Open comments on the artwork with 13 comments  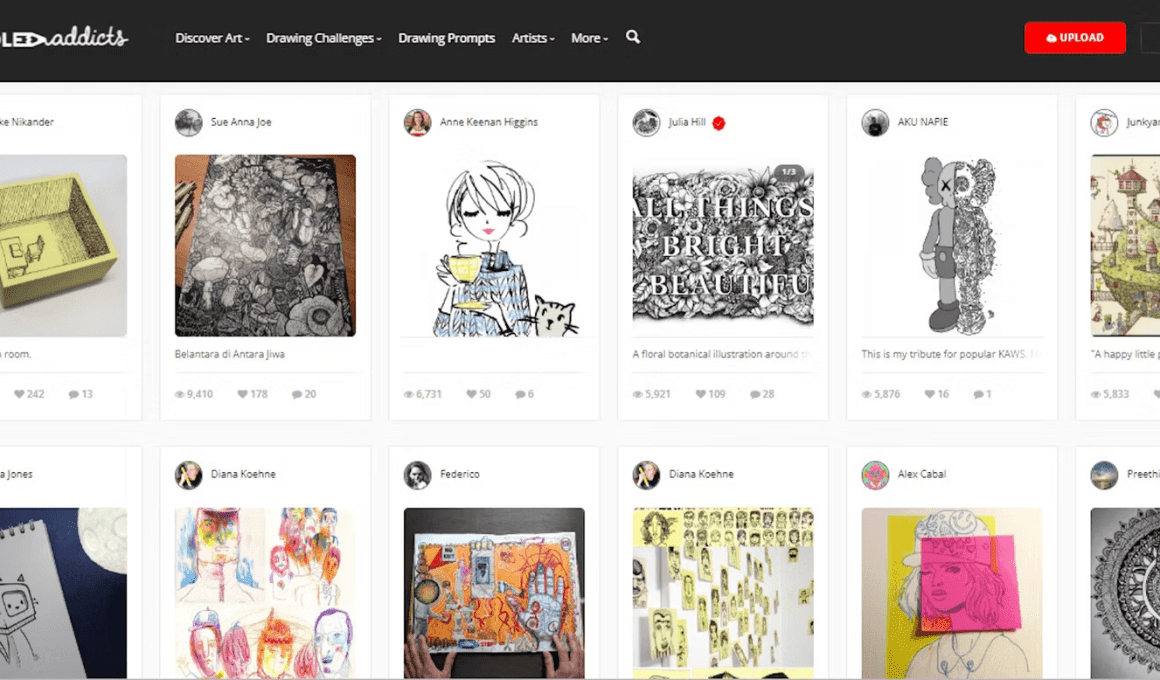pyautogui.click(x=73, y=394)
